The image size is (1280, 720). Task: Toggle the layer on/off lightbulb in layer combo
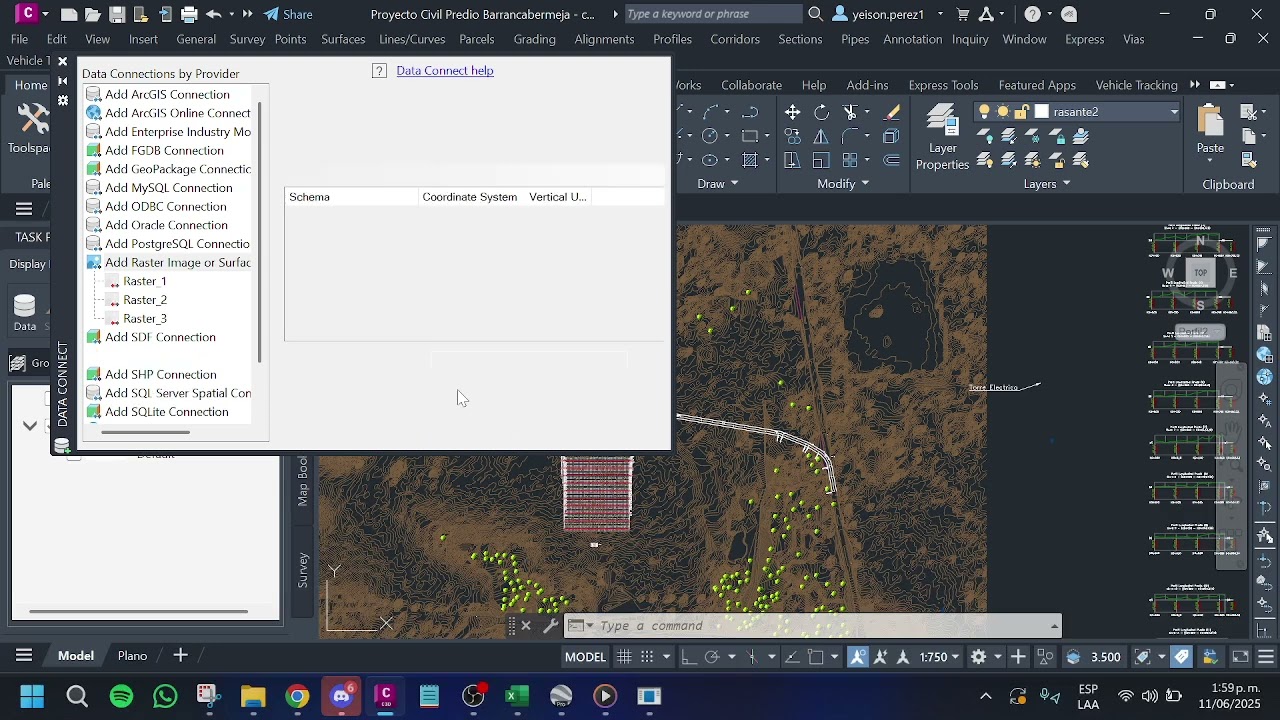(x=985, y=112)
